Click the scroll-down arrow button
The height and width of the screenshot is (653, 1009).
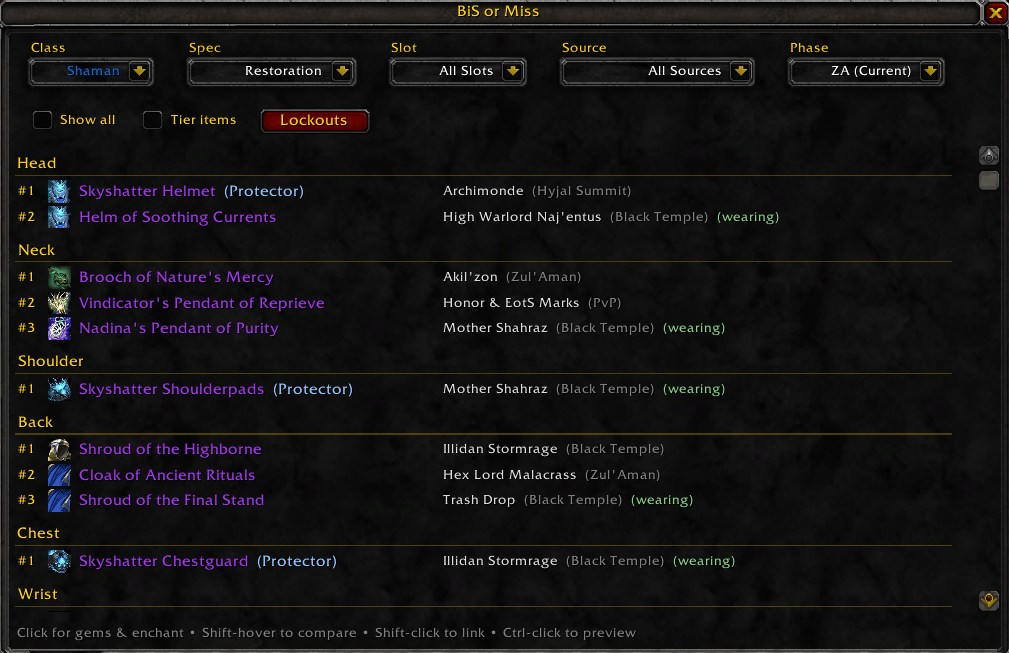click(x=988, y=600)
